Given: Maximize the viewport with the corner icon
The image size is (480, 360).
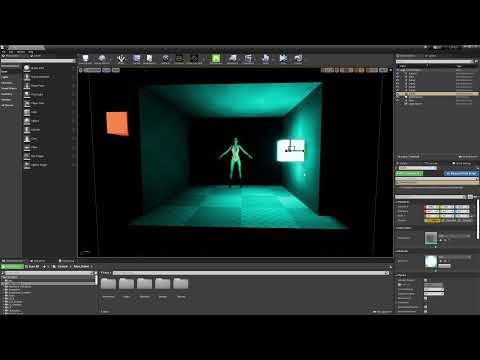Looking at the screenshot, I should [390, 70].
